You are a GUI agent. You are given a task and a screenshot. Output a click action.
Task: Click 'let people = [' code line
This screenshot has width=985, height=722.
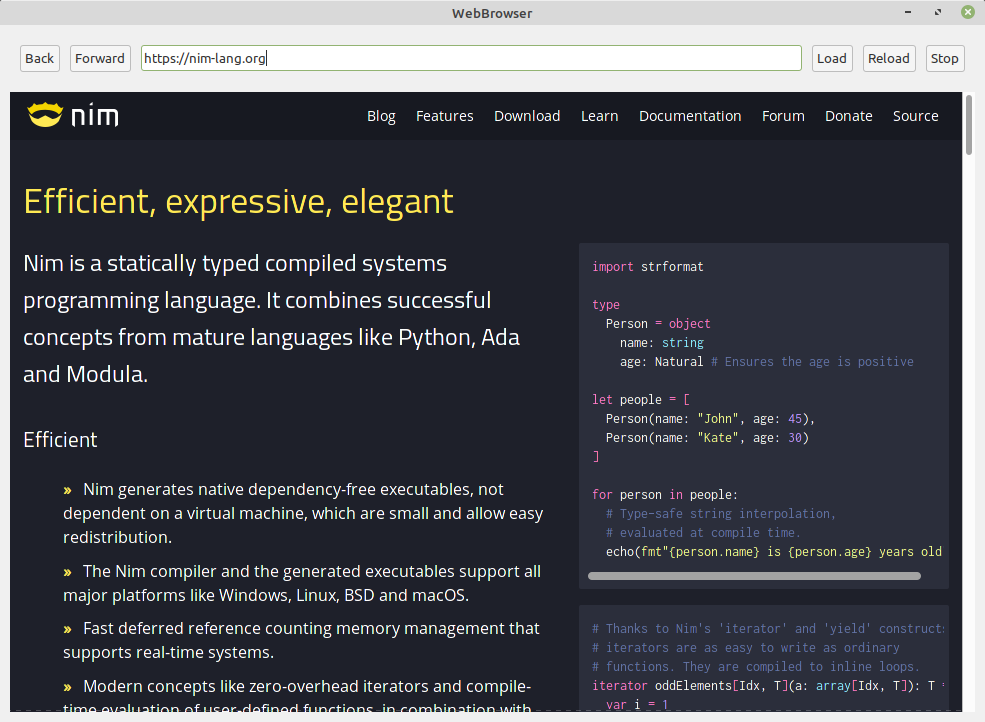(641, 400)
